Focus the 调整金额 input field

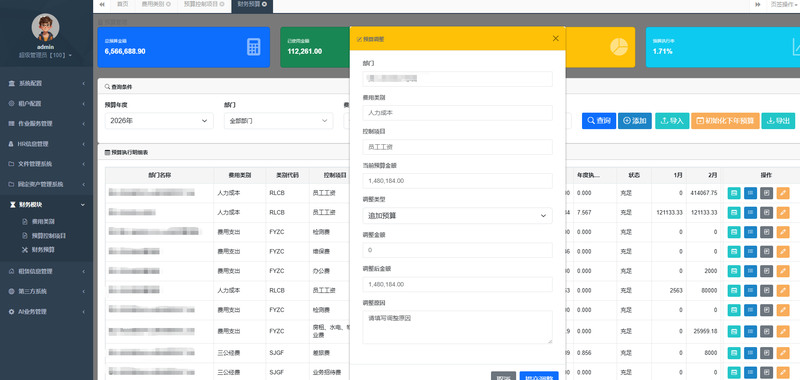[x=457, y=250]
